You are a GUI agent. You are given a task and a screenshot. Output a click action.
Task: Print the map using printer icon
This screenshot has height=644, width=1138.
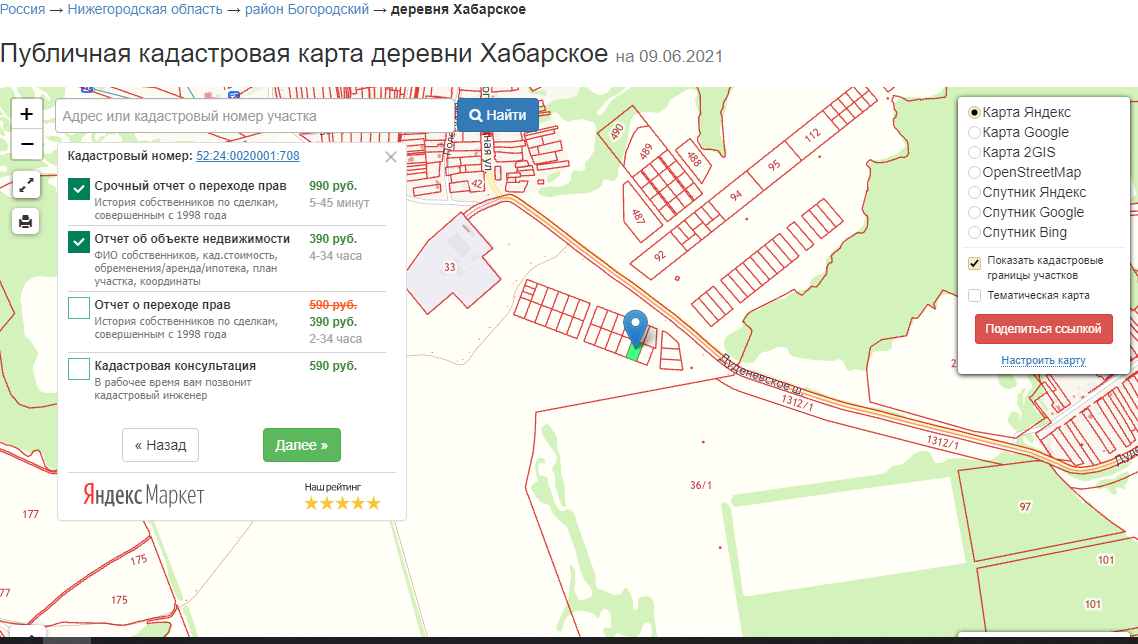click(26, 221)
